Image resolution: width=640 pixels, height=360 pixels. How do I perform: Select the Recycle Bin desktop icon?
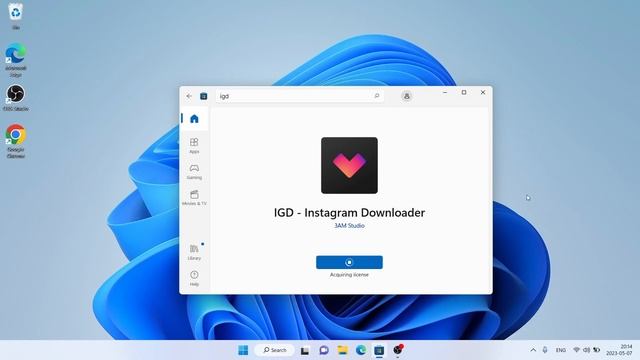coord(16,16)
